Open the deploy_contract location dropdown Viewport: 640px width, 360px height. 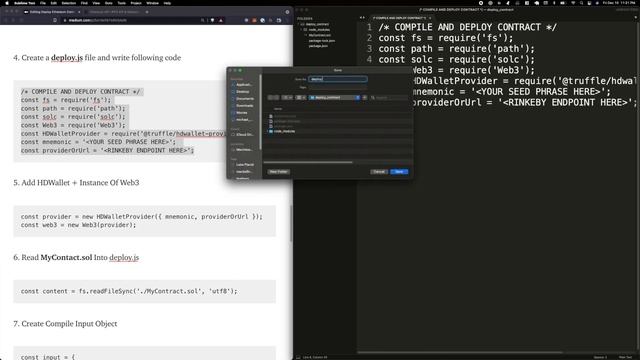click(335, 98)
